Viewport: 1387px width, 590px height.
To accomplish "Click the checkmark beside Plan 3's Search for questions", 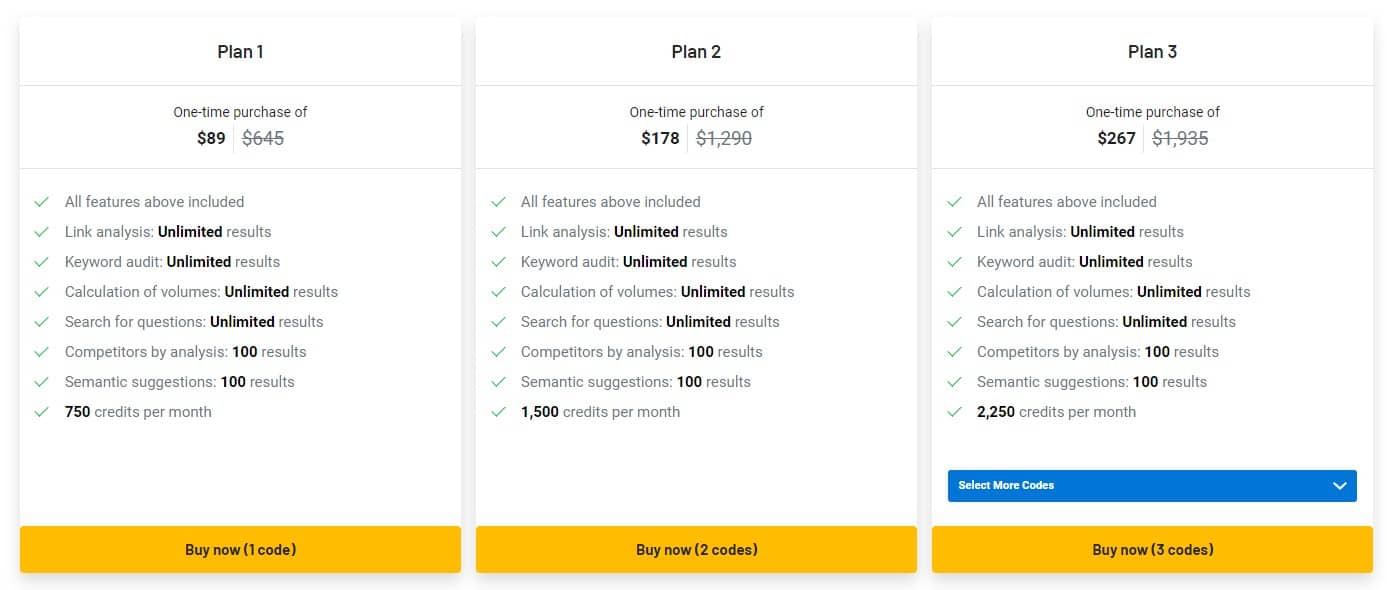I will [955, 321].
